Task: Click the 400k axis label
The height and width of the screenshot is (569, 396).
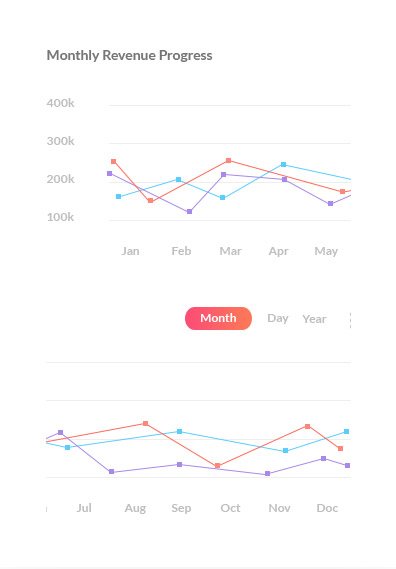Action: point(60,103)
